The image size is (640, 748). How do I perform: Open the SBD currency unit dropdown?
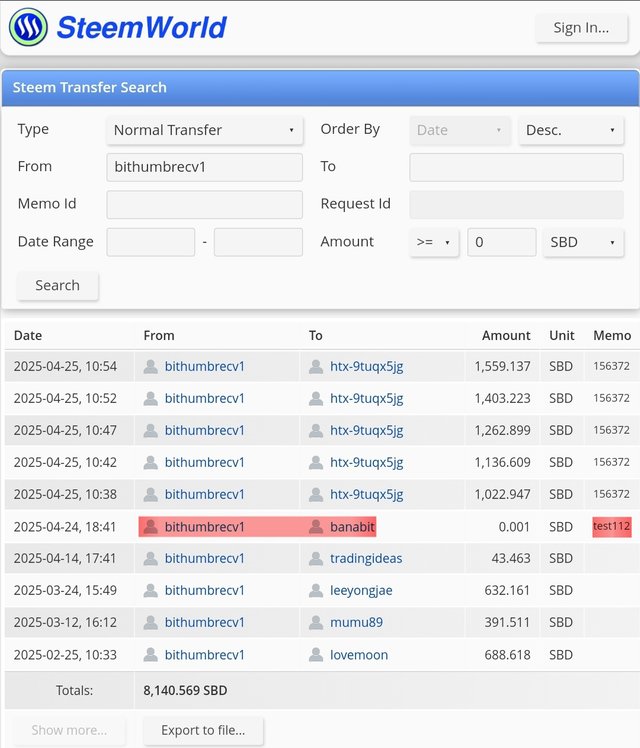pos(583,242)
